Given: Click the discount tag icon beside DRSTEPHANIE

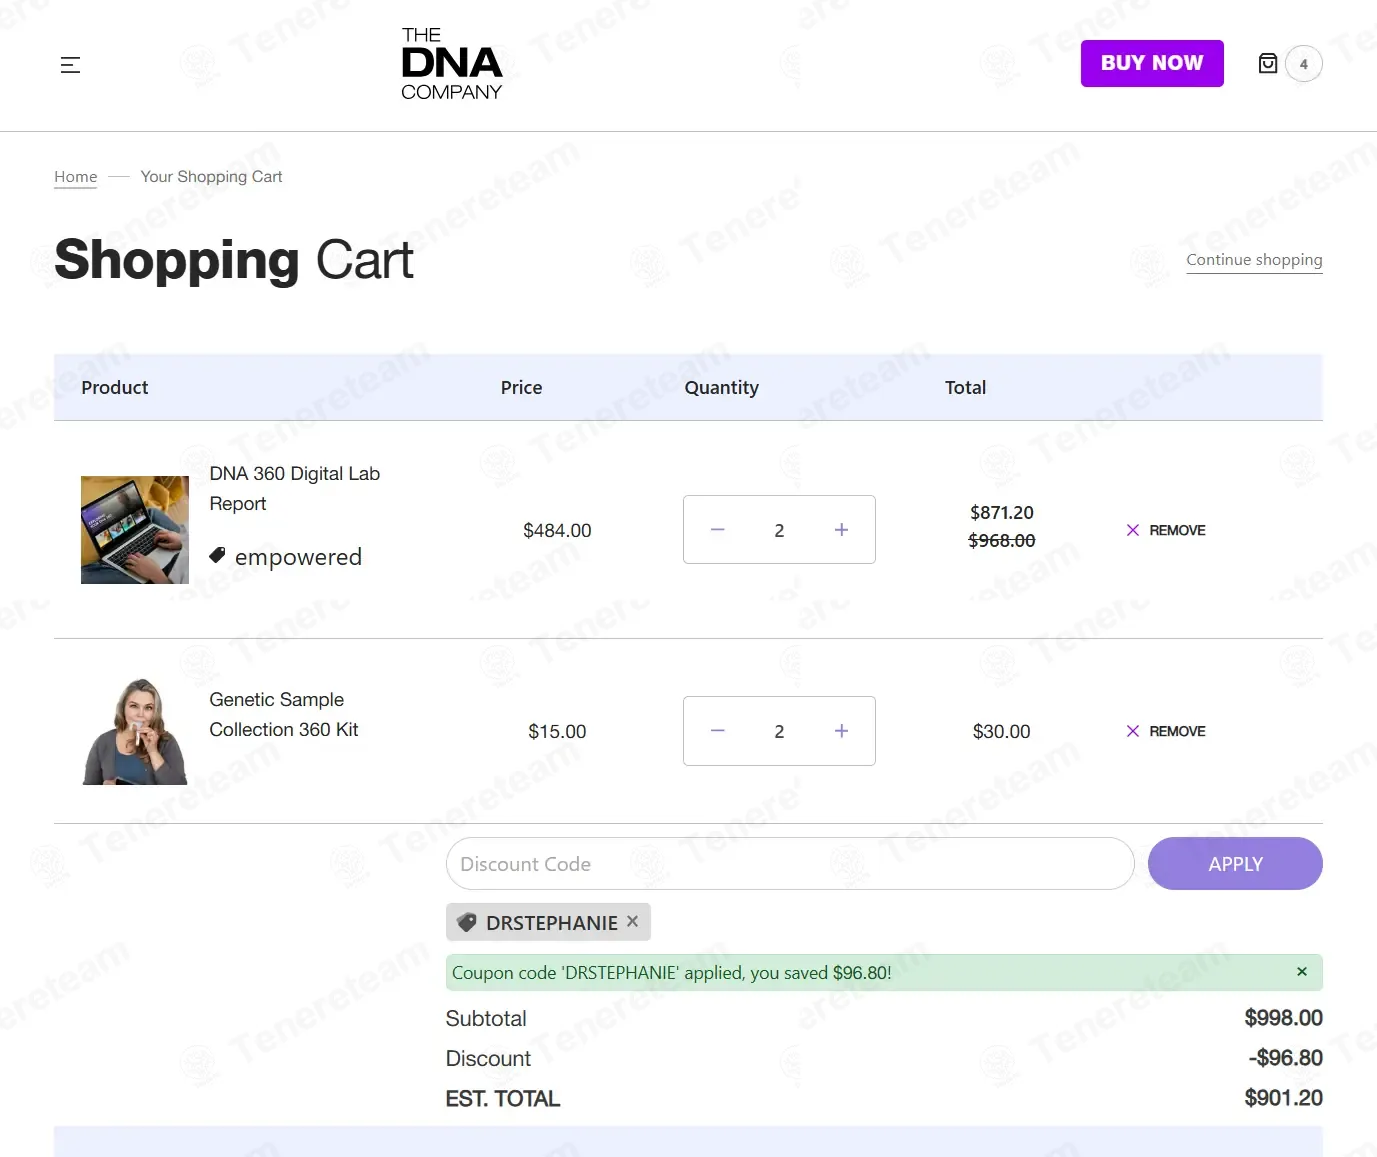Looking at the screenshot, I should coord(467,922).
